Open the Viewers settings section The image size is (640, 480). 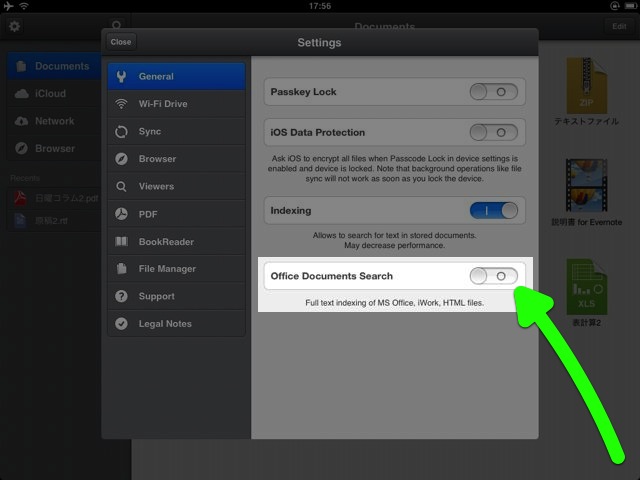click(176, 187)
